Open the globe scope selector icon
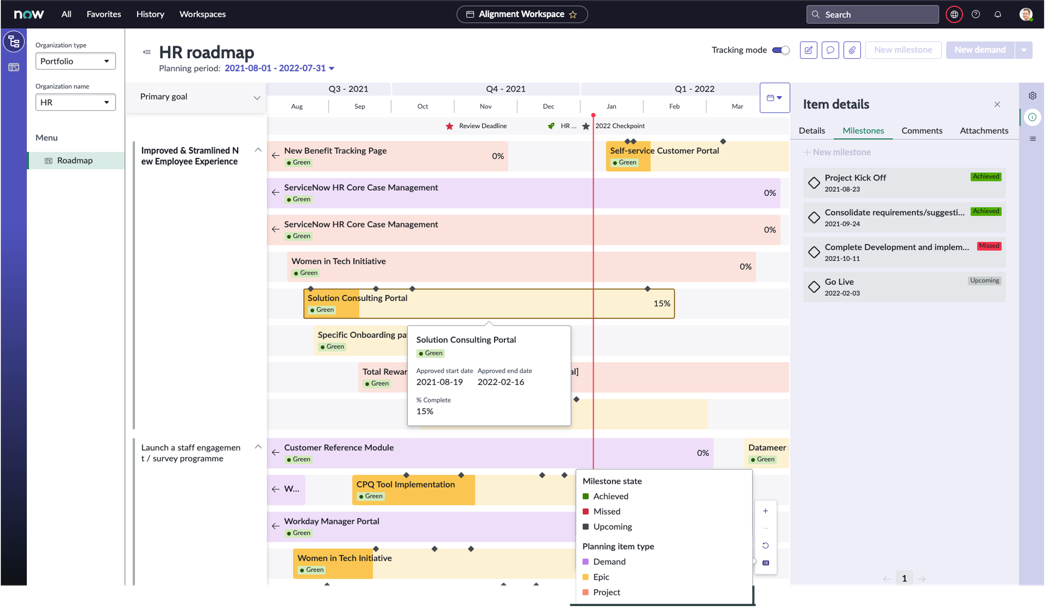The image size is (1046, 608). tap(954, 14)
